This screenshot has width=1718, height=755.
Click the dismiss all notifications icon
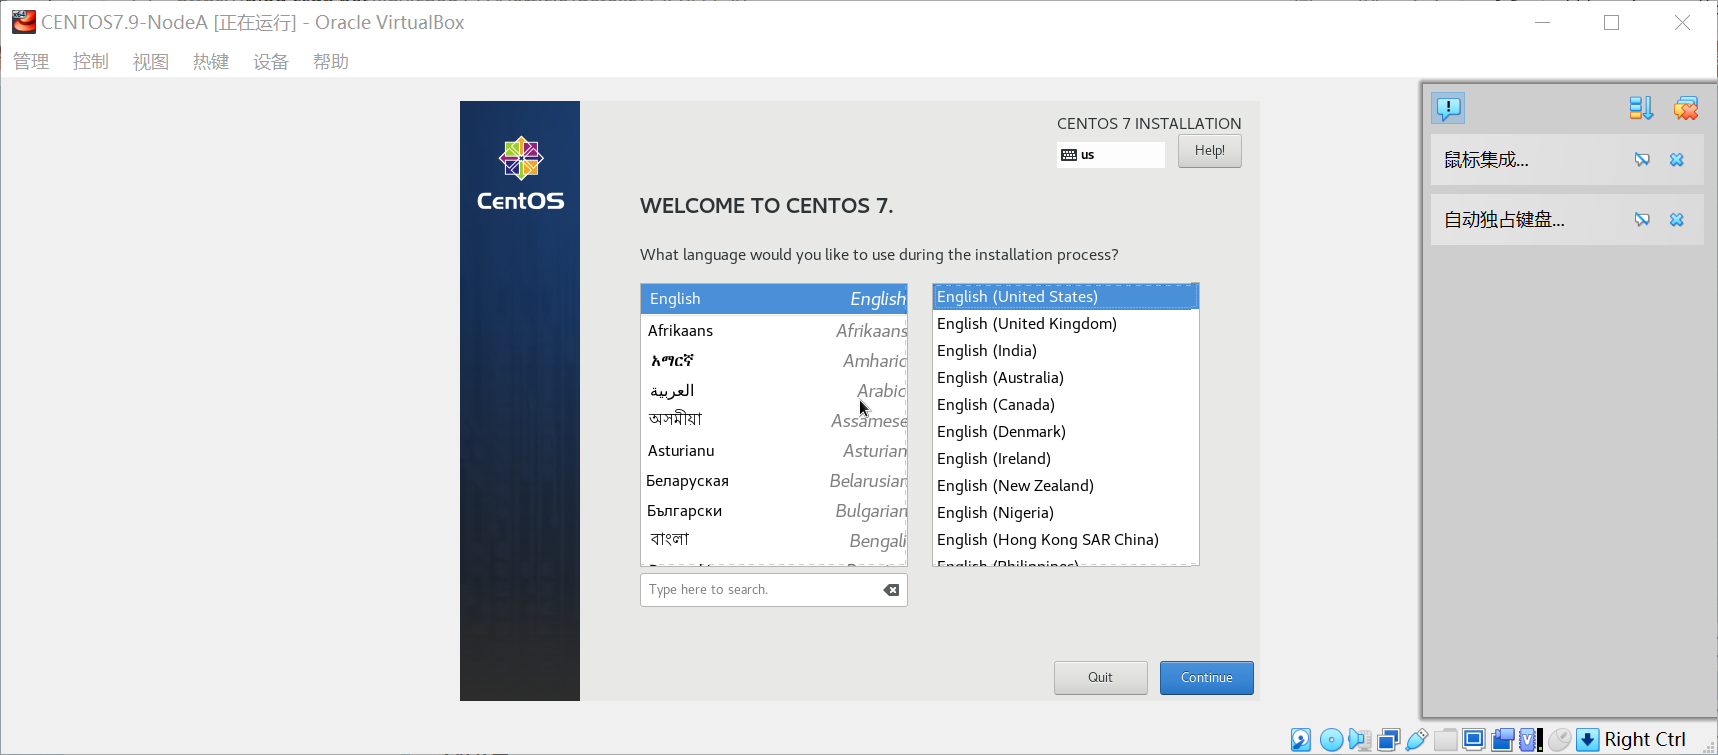1686,108
